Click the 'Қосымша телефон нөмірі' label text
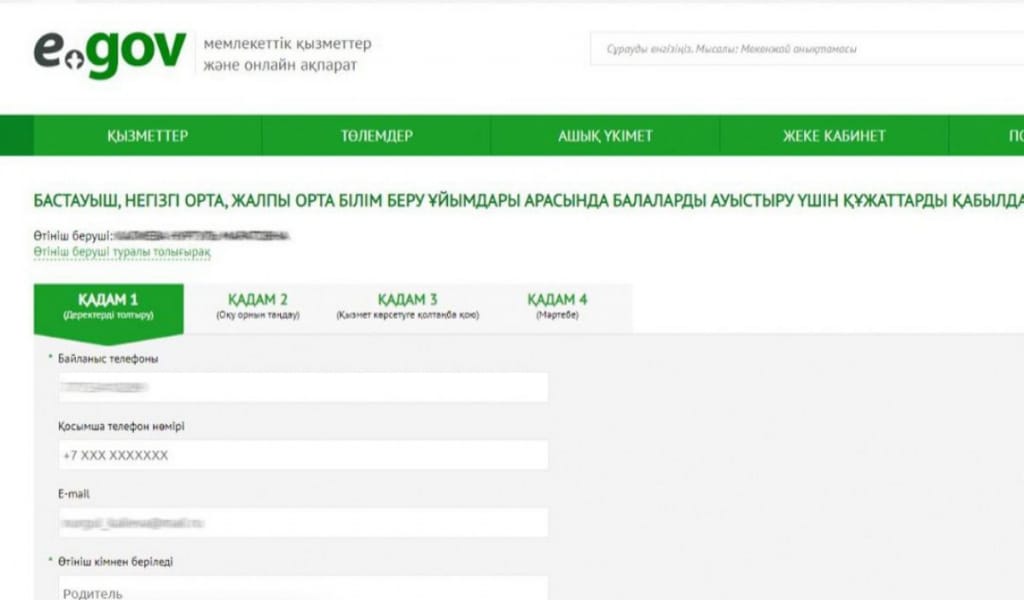This screenshot has height=600, width=1024. (121, 426)
